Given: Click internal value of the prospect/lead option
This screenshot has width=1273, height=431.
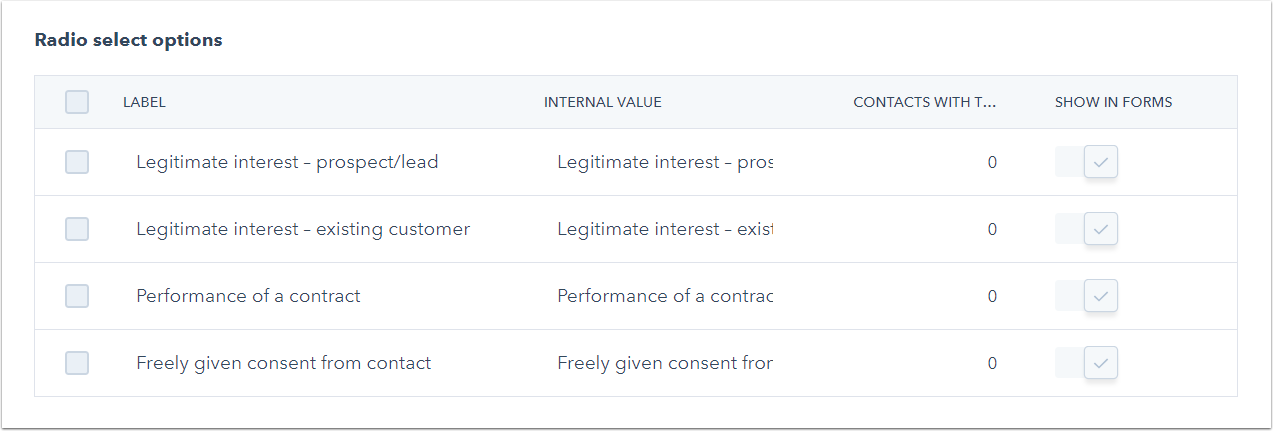Looking at the screenshot, I should 665,162.
